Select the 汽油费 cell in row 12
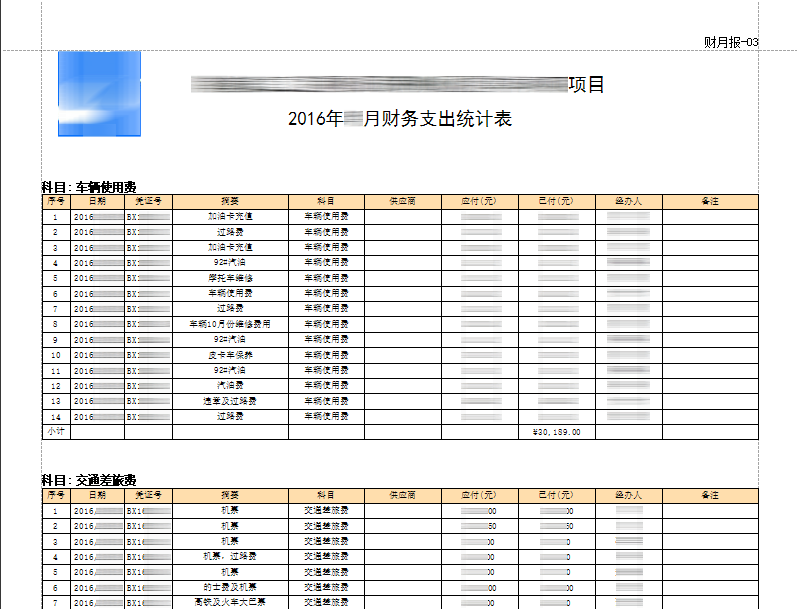Viewport: 798px width, 609px height. pyautogui.click(x=230, y=386)
